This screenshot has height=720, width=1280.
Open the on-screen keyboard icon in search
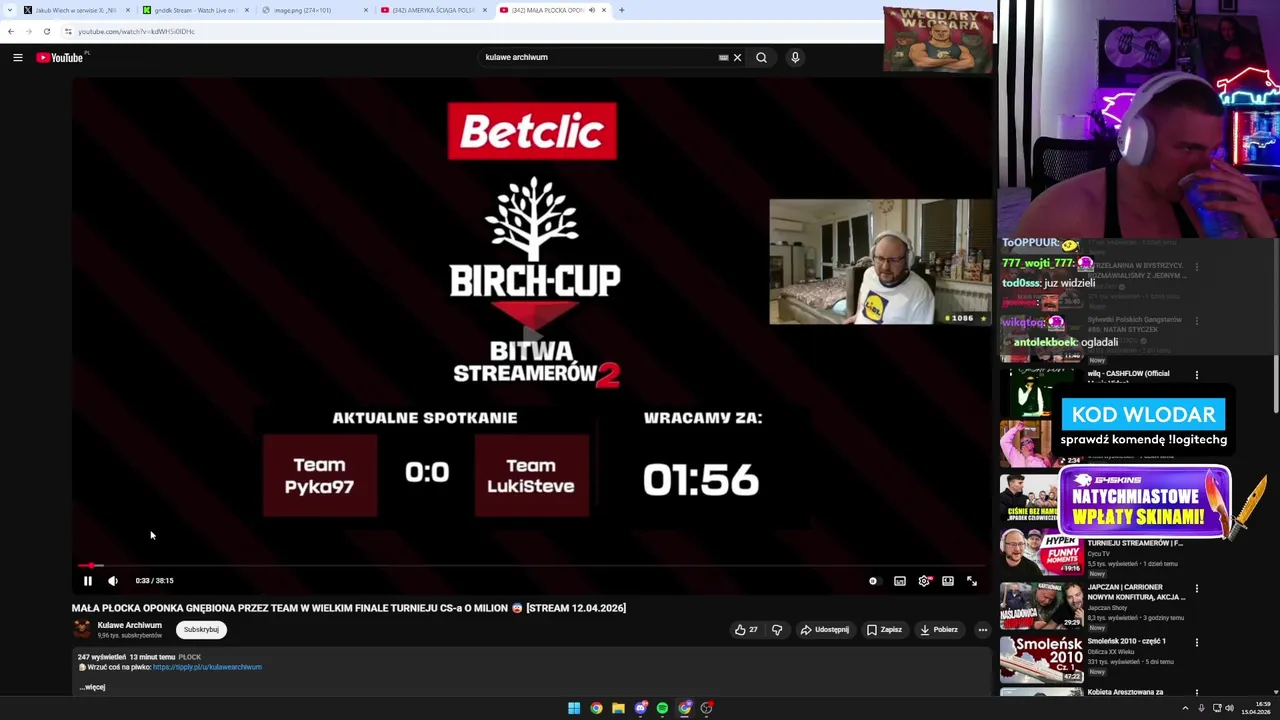pyautogui.click(x=723, y=58)
